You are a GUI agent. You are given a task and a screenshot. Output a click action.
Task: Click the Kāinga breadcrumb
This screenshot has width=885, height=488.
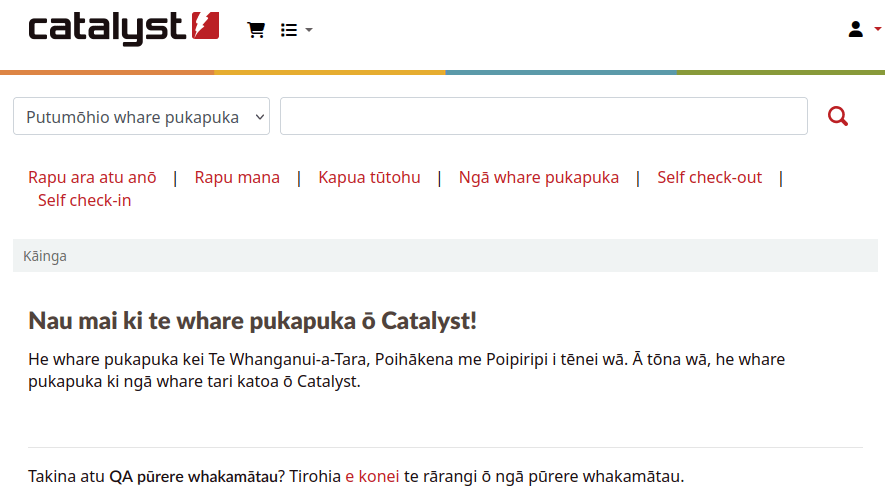click(x=45, y=256)
